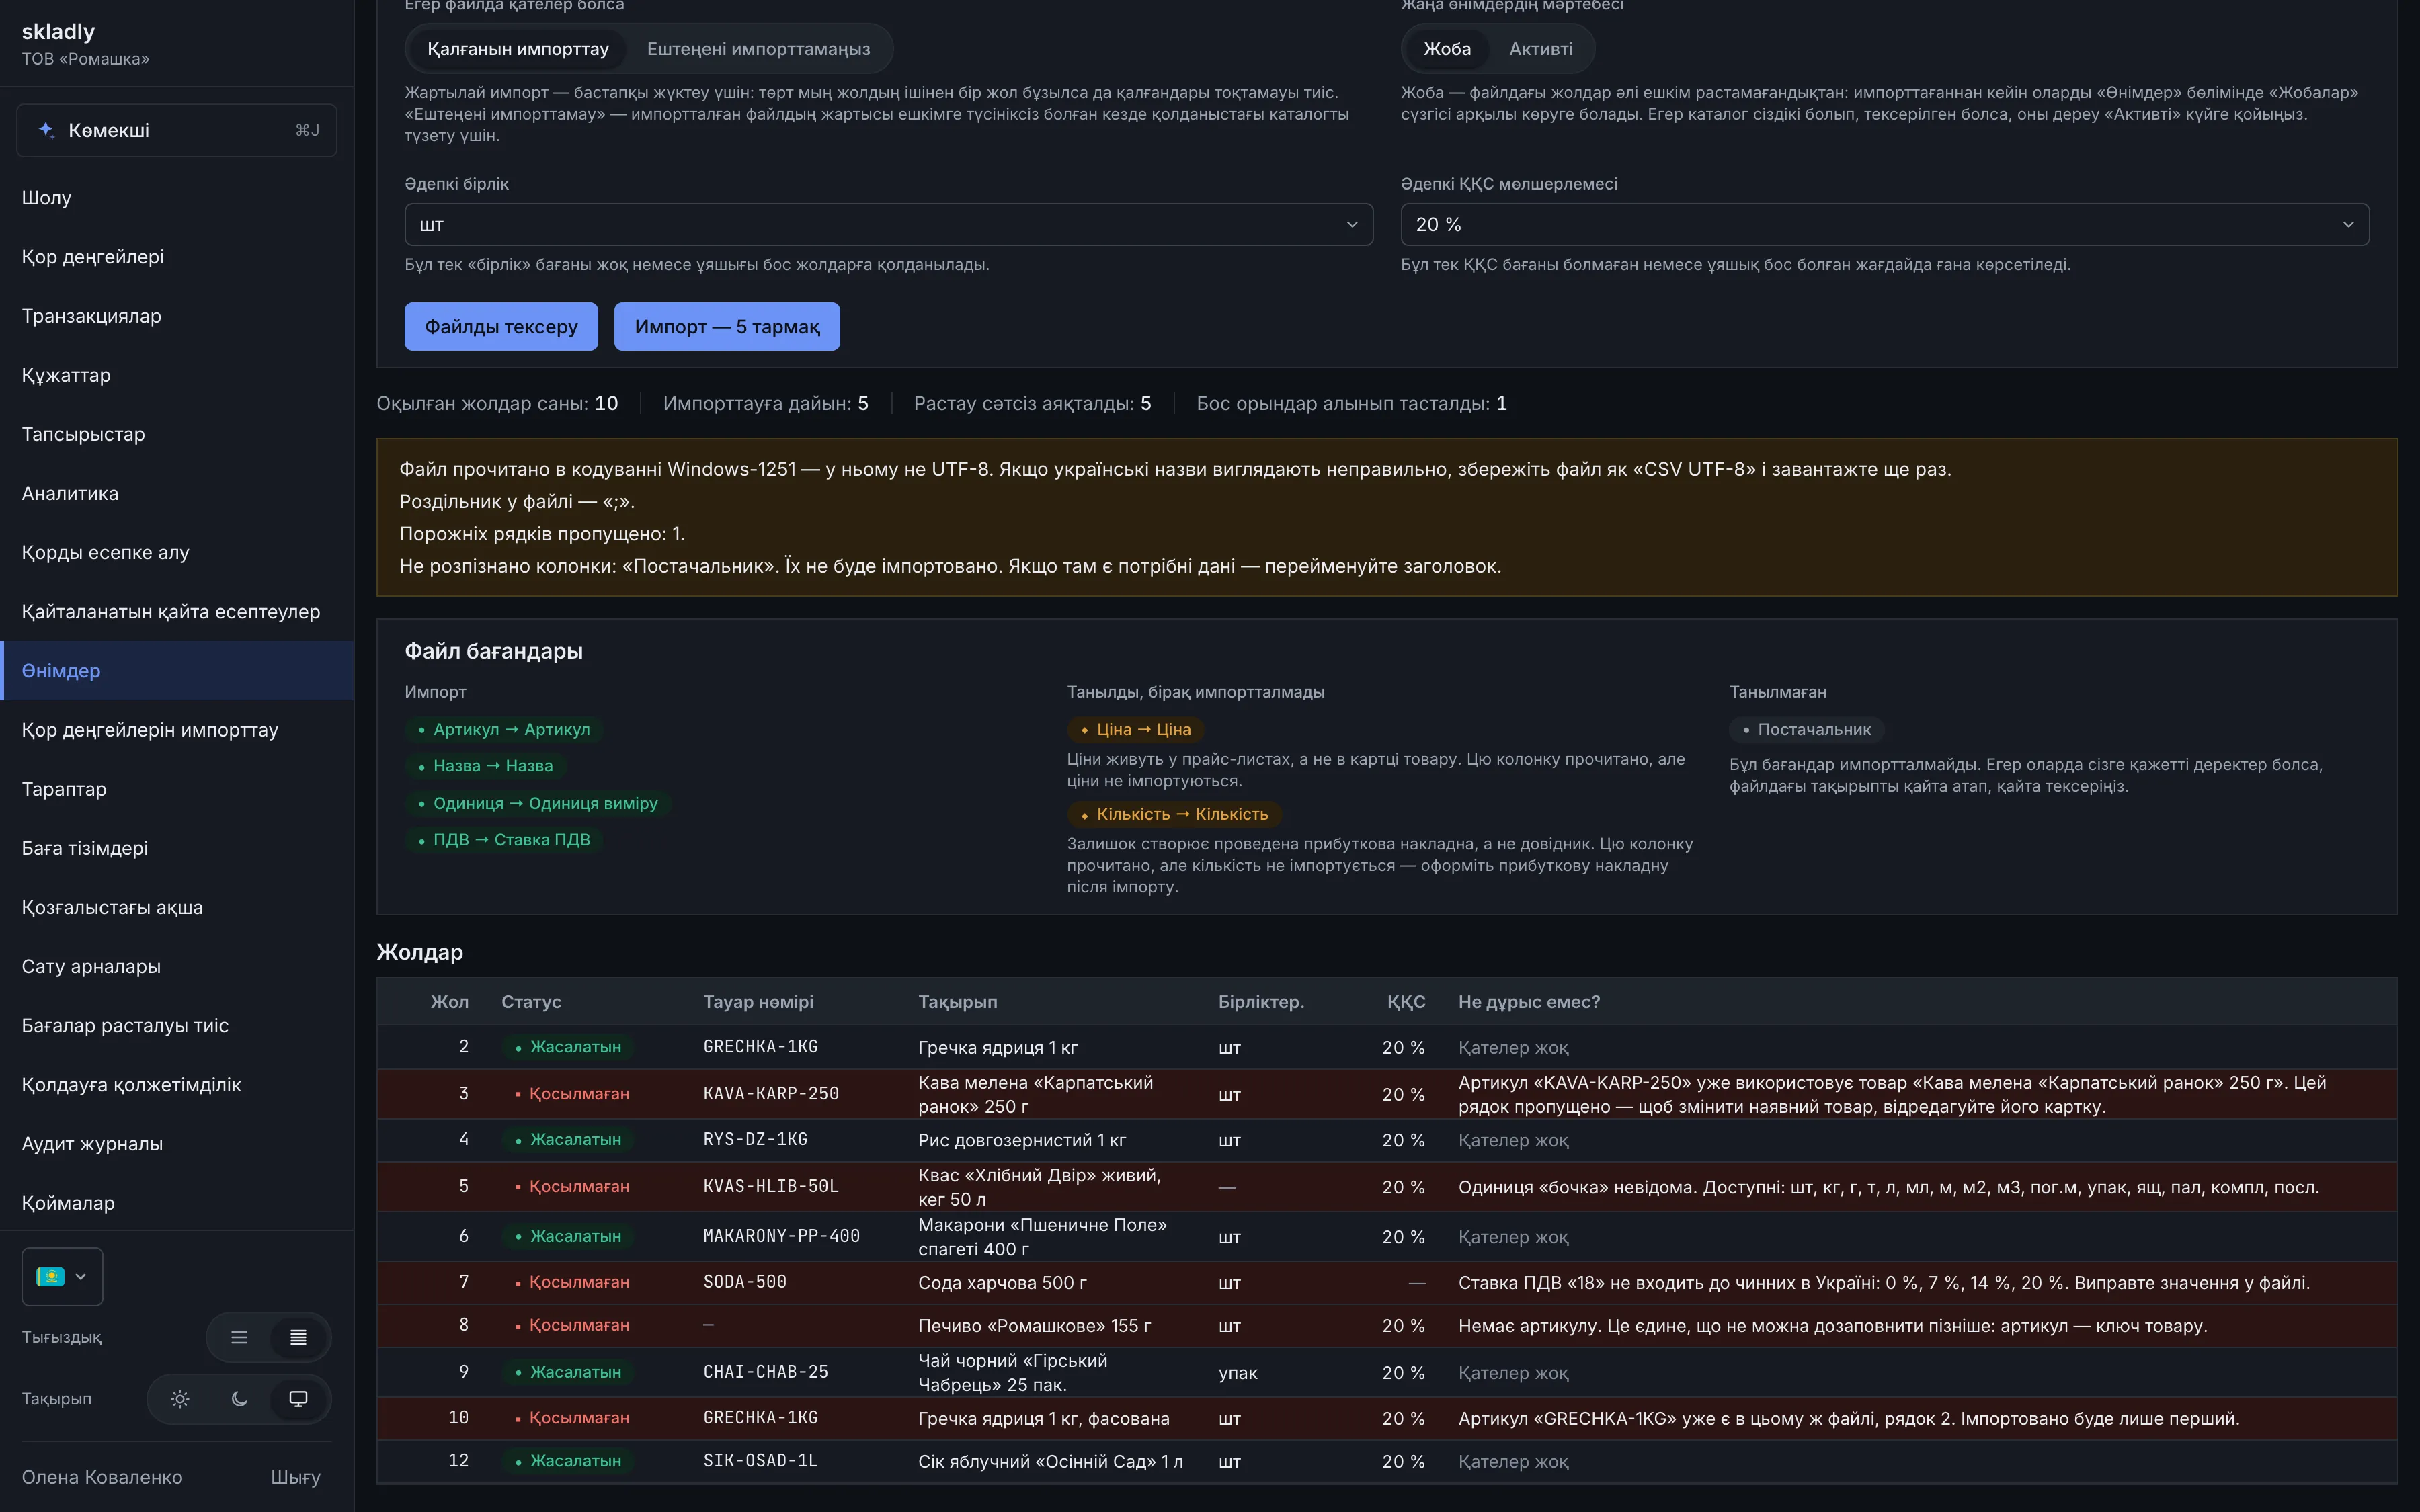The image size is (2420, 1512).
Task: Click the «Ціна → Ціна» chip
Action: (1135, 730)
